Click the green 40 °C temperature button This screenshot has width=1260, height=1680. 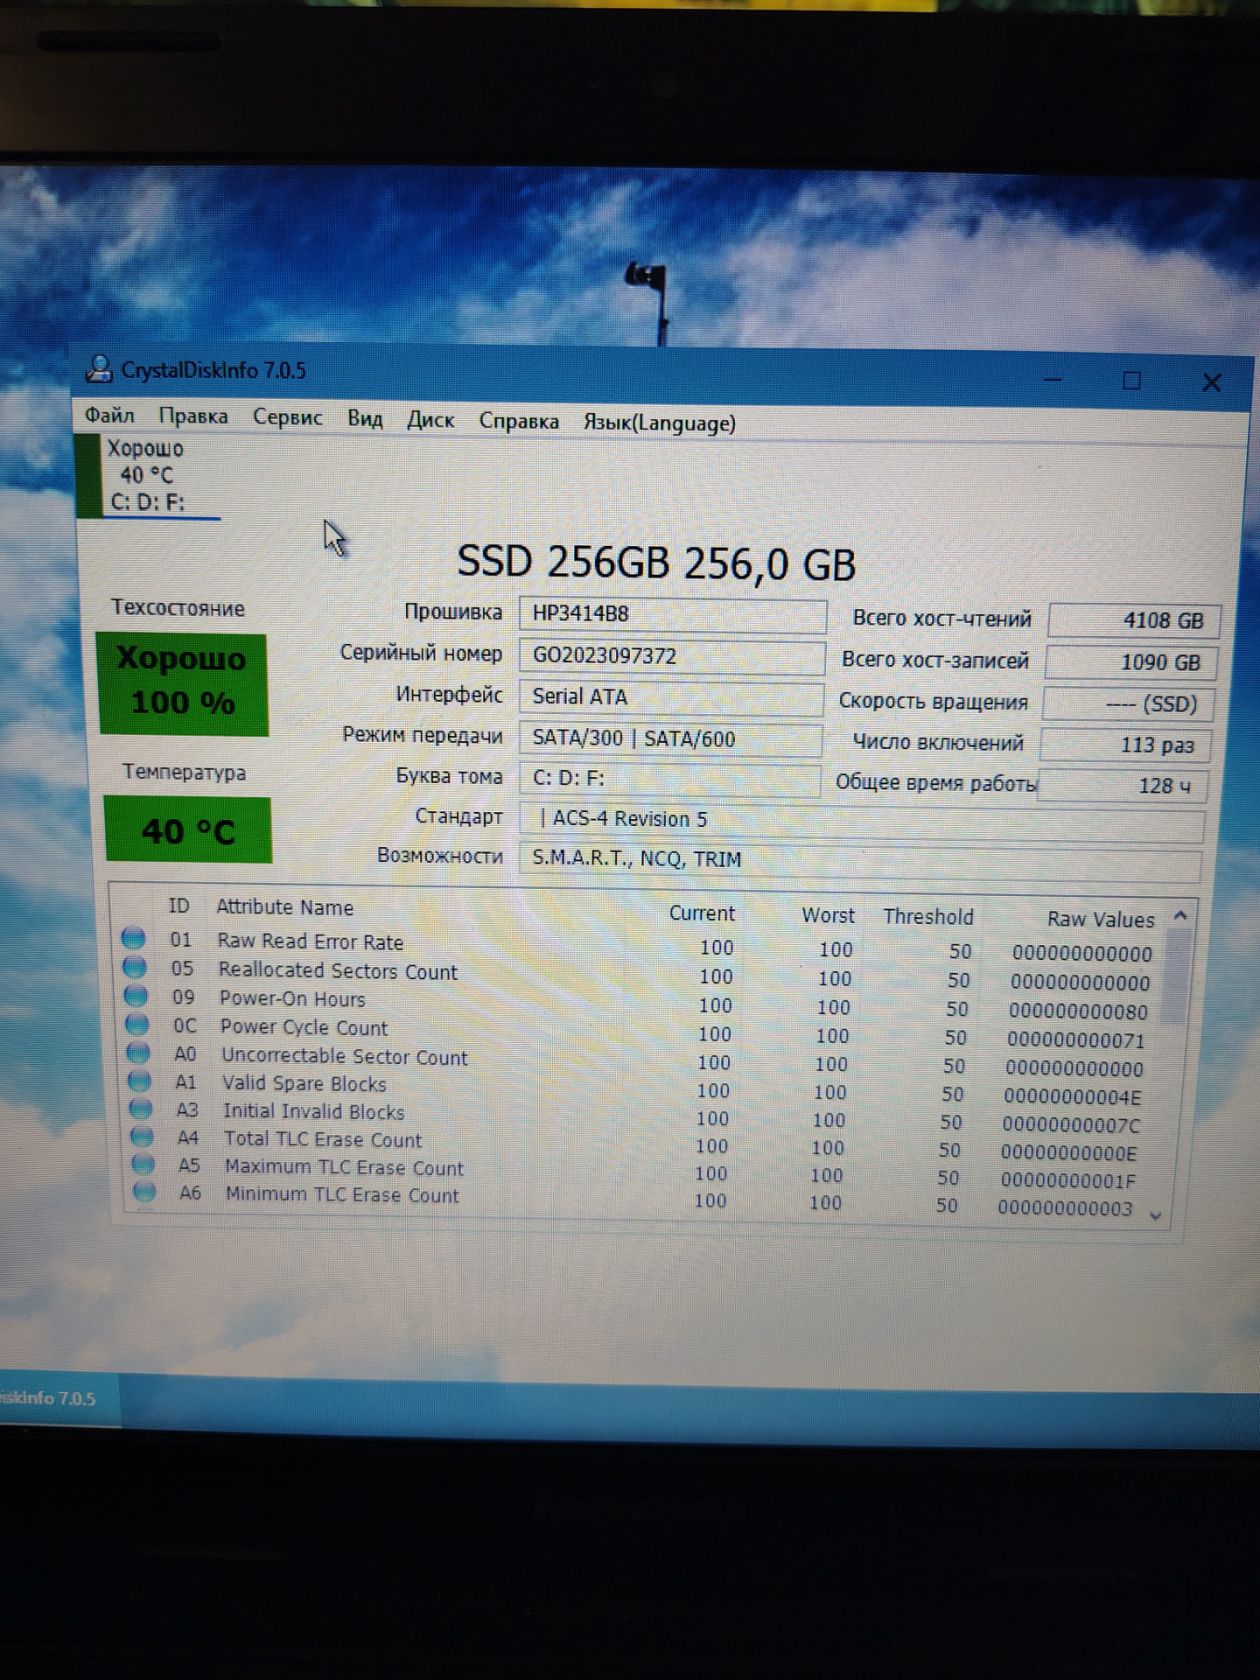[187, 829]
